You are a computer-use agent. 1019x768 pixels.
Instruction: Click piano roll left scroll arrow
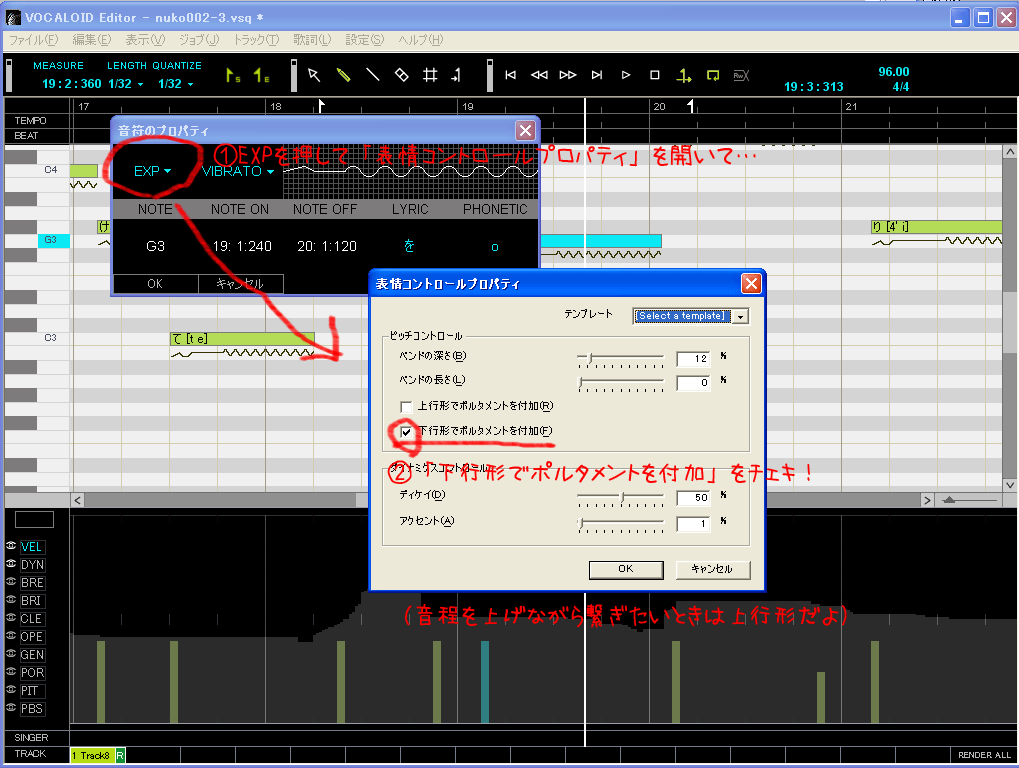tap(77, 500)
